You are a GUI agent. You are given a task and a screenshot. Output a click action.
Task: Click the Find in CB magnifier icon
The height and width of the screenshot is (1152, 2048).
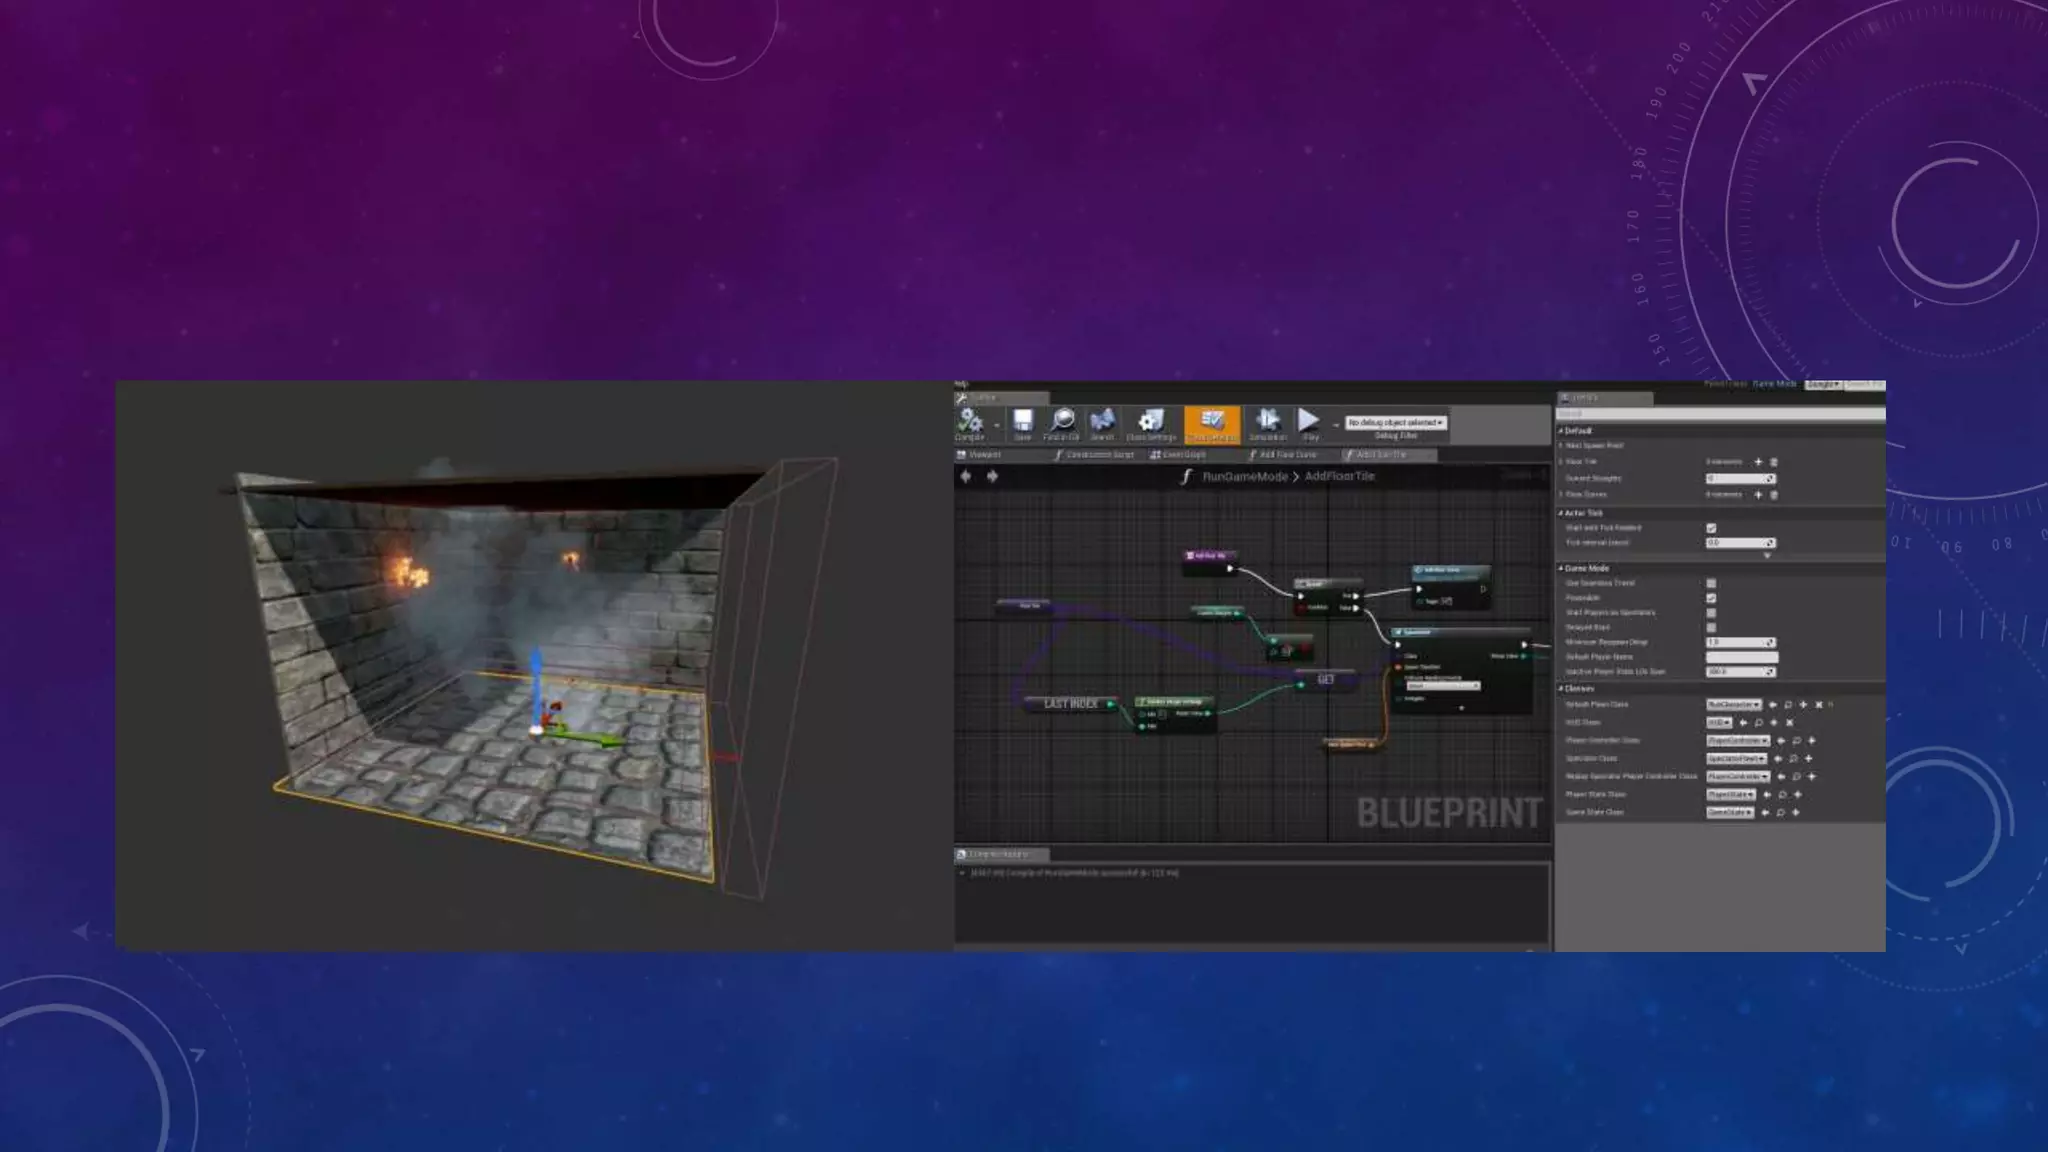pos(1061,422)
